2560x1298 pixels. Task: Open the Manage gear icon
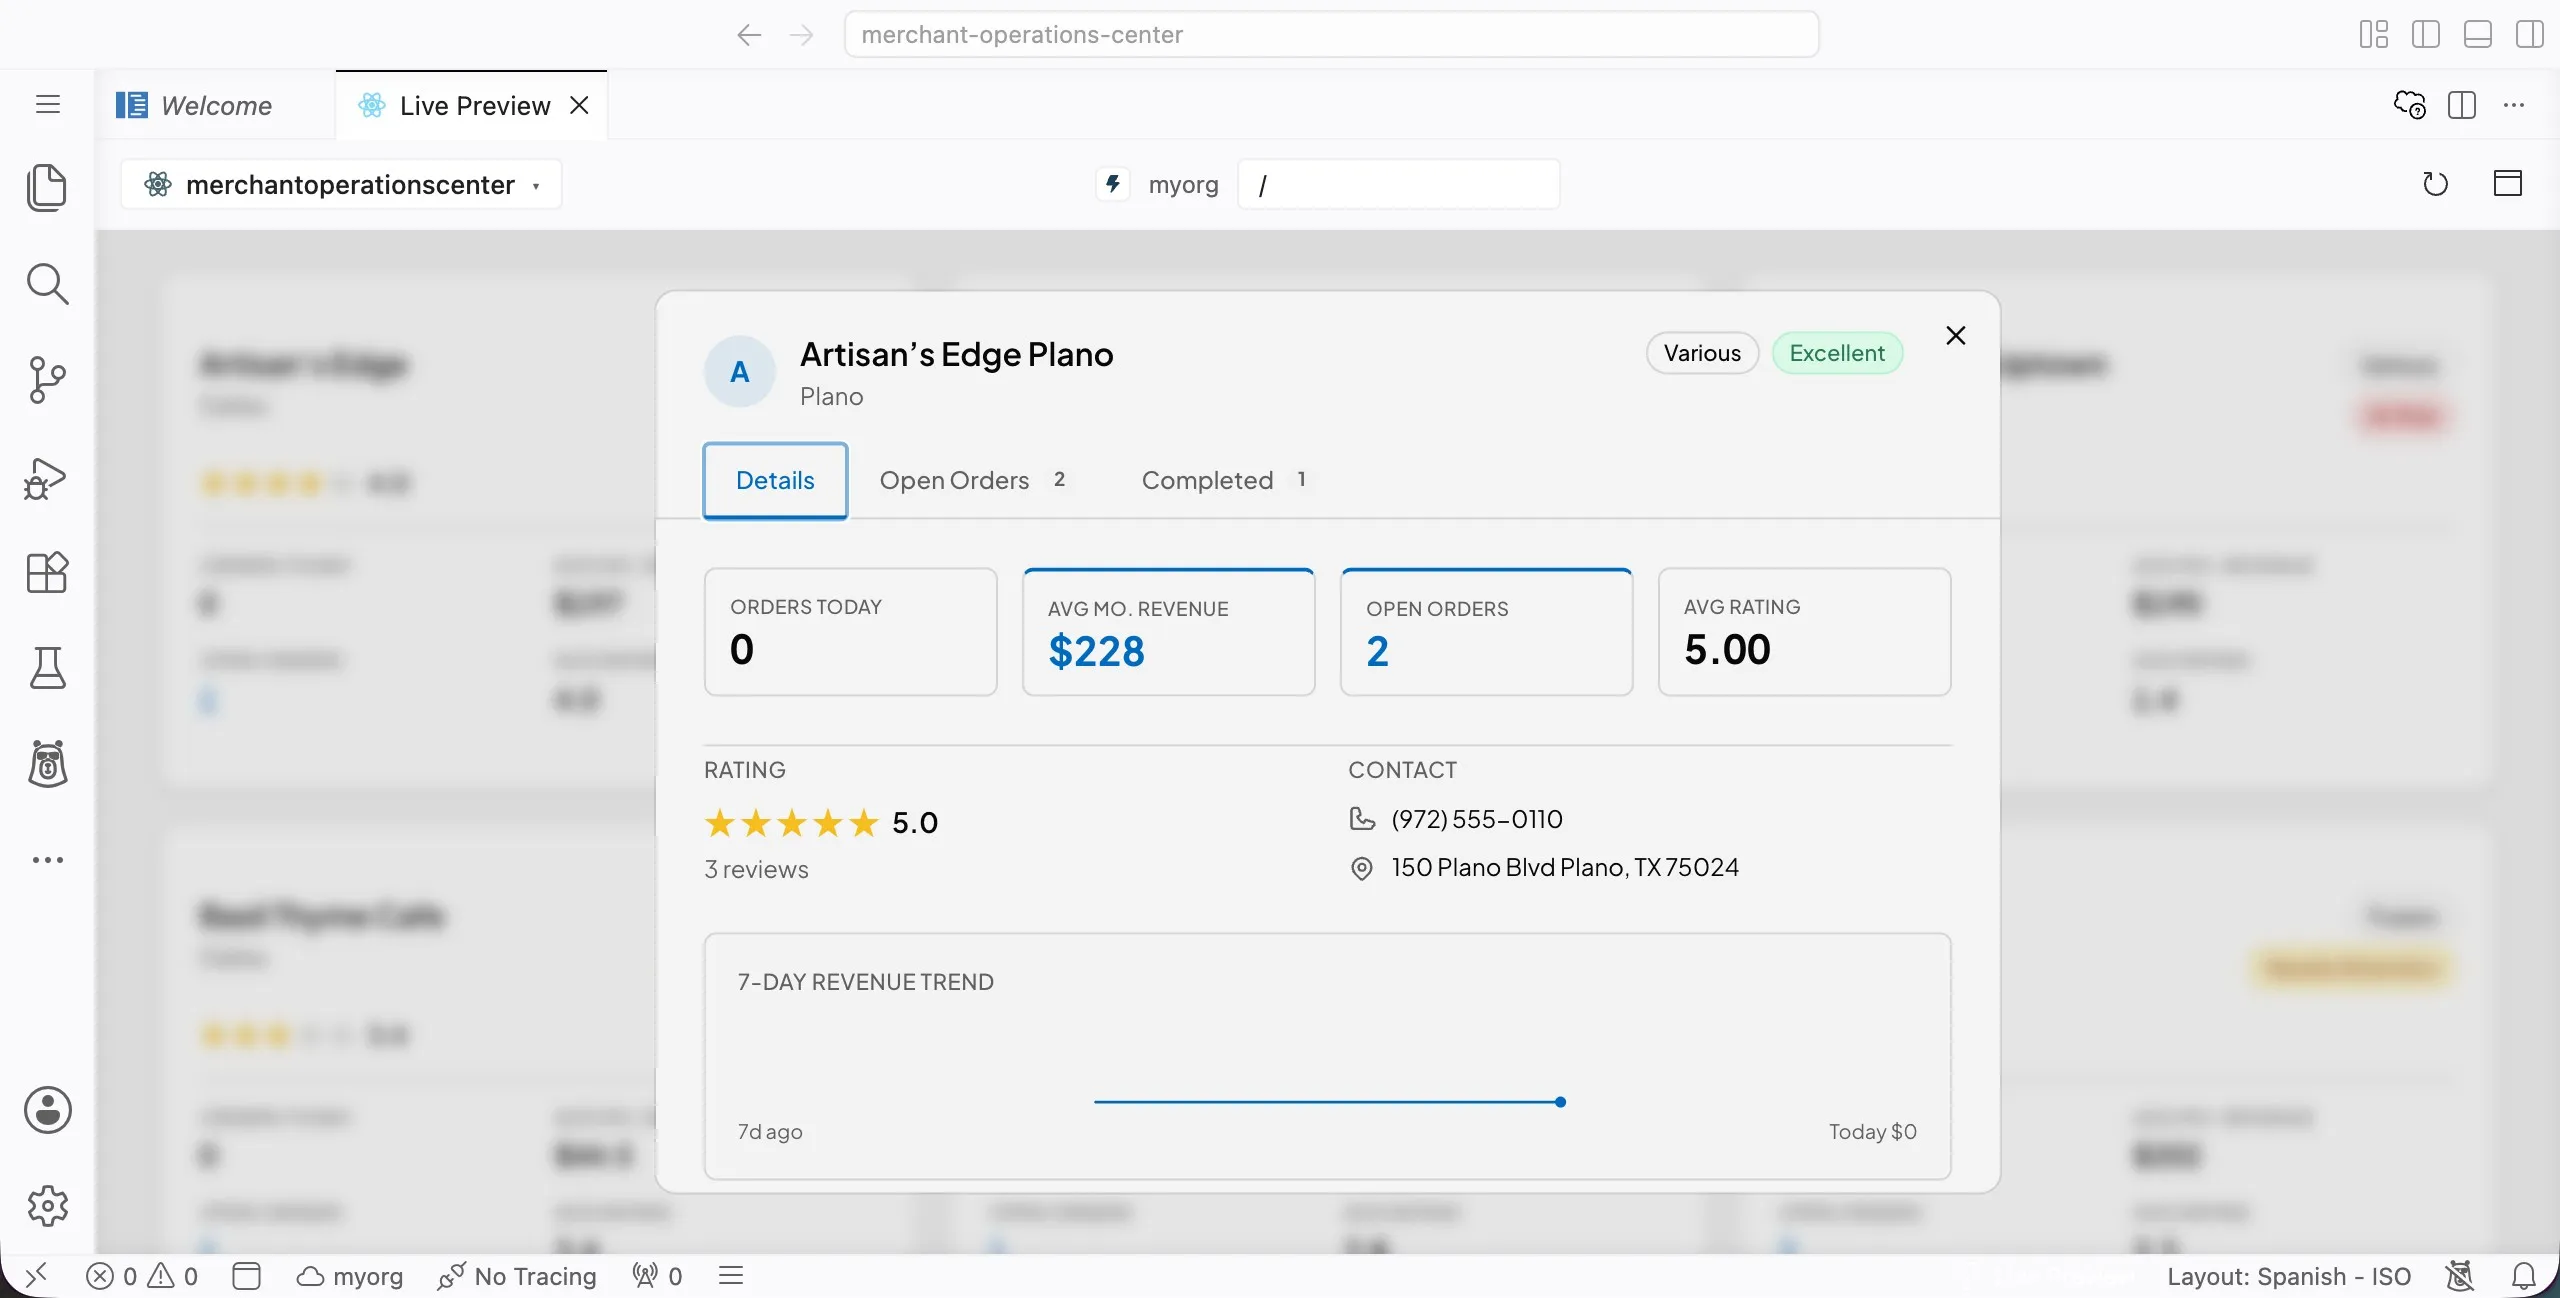[47, 1206]
